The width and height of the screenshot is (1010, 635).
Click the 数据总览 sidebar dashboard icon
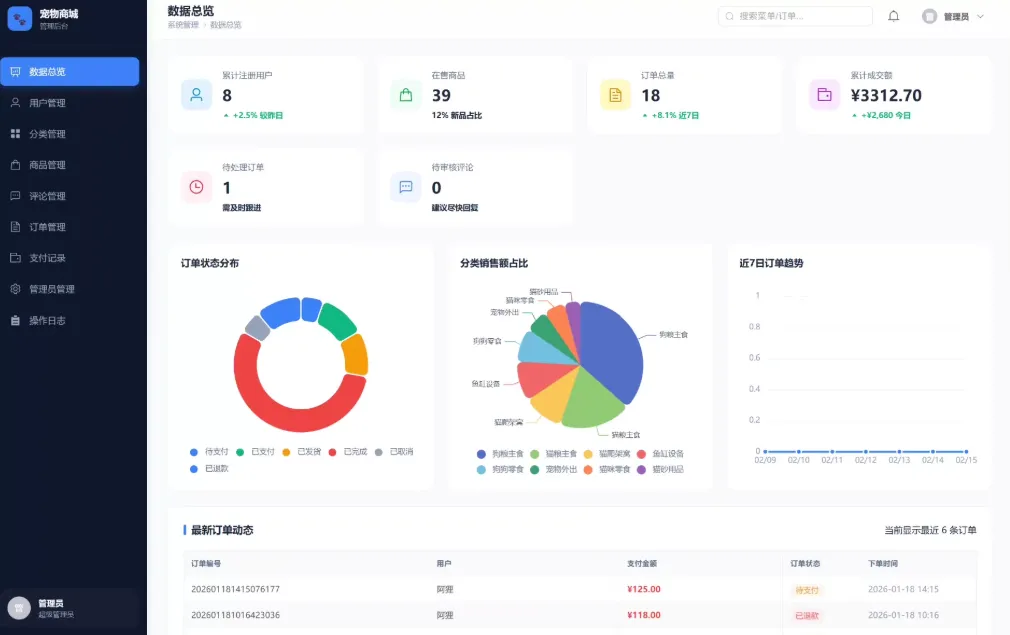[15, 71]
